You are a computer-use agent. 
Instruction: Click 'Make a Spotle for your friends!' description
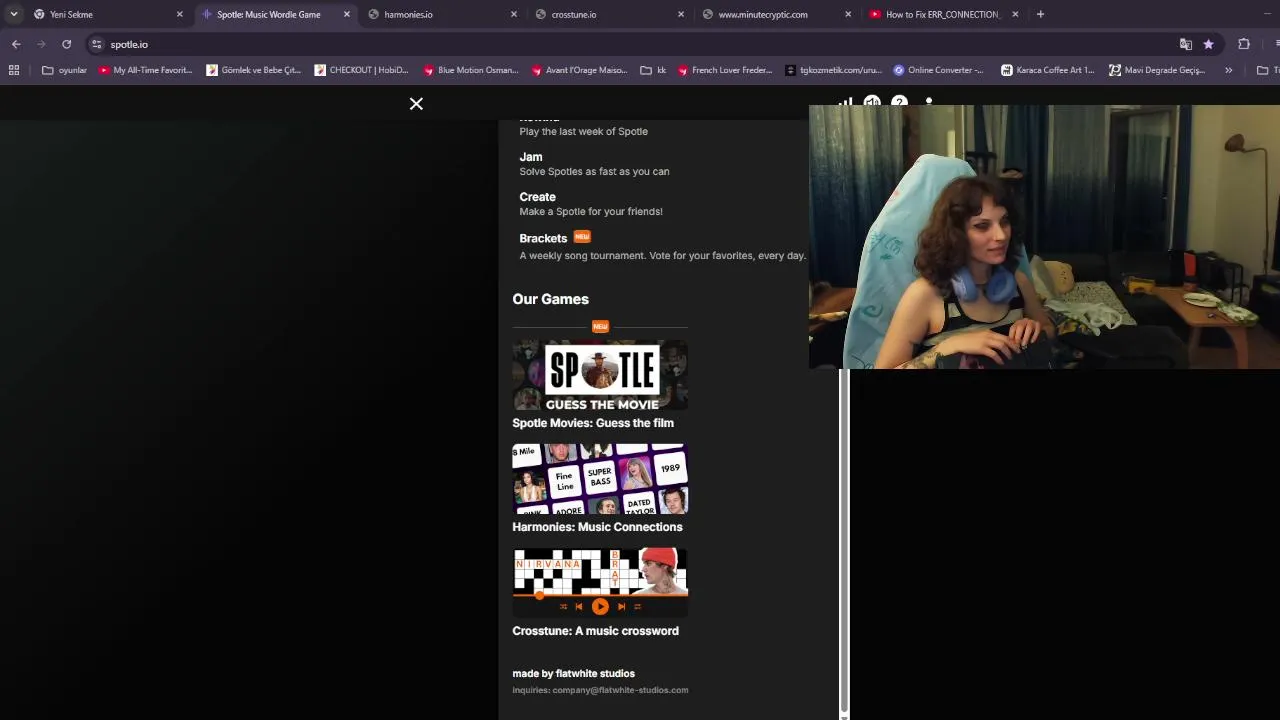(x=591, y=212)
